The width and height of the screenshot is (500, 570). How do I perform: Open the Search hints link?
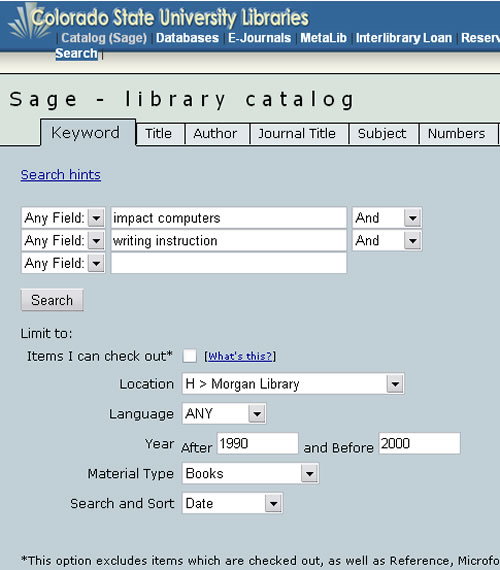point(60,175)
